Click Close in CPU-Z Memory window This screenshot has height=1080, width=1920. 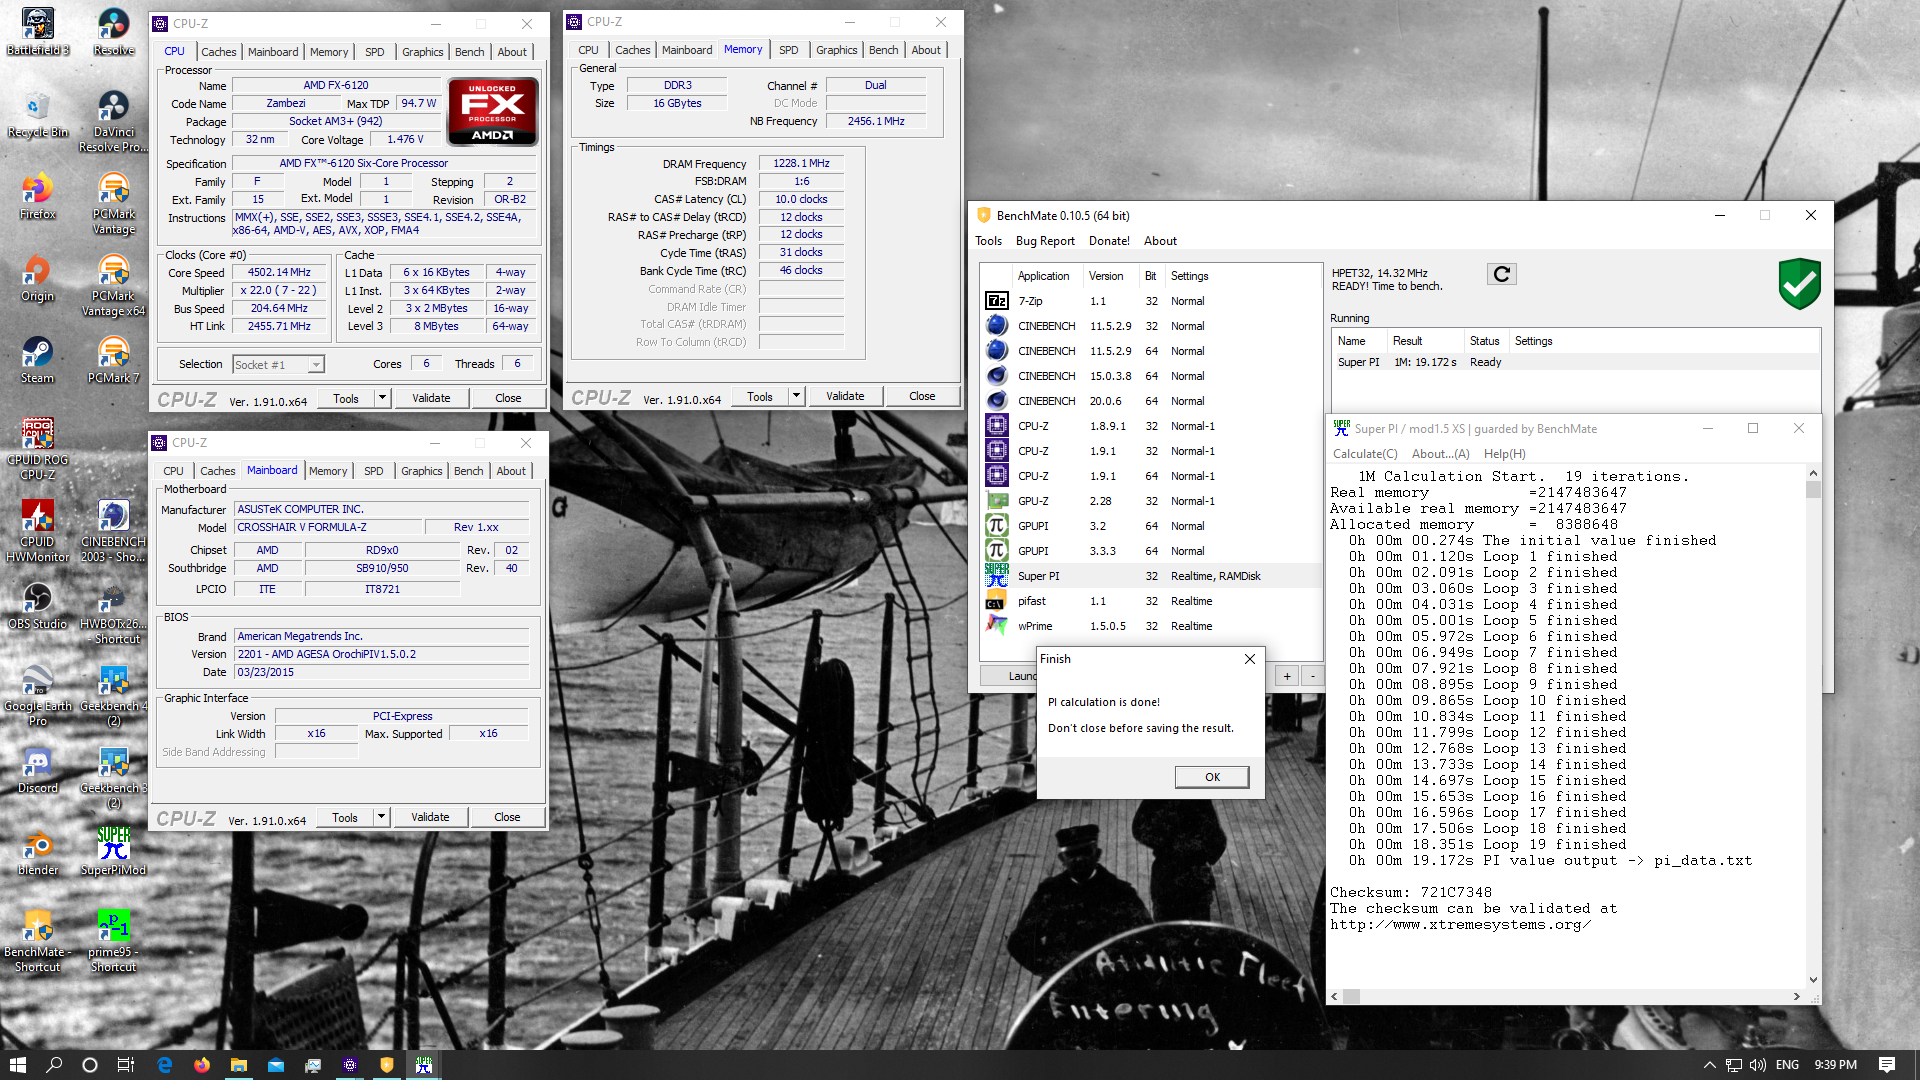[922, 396]
